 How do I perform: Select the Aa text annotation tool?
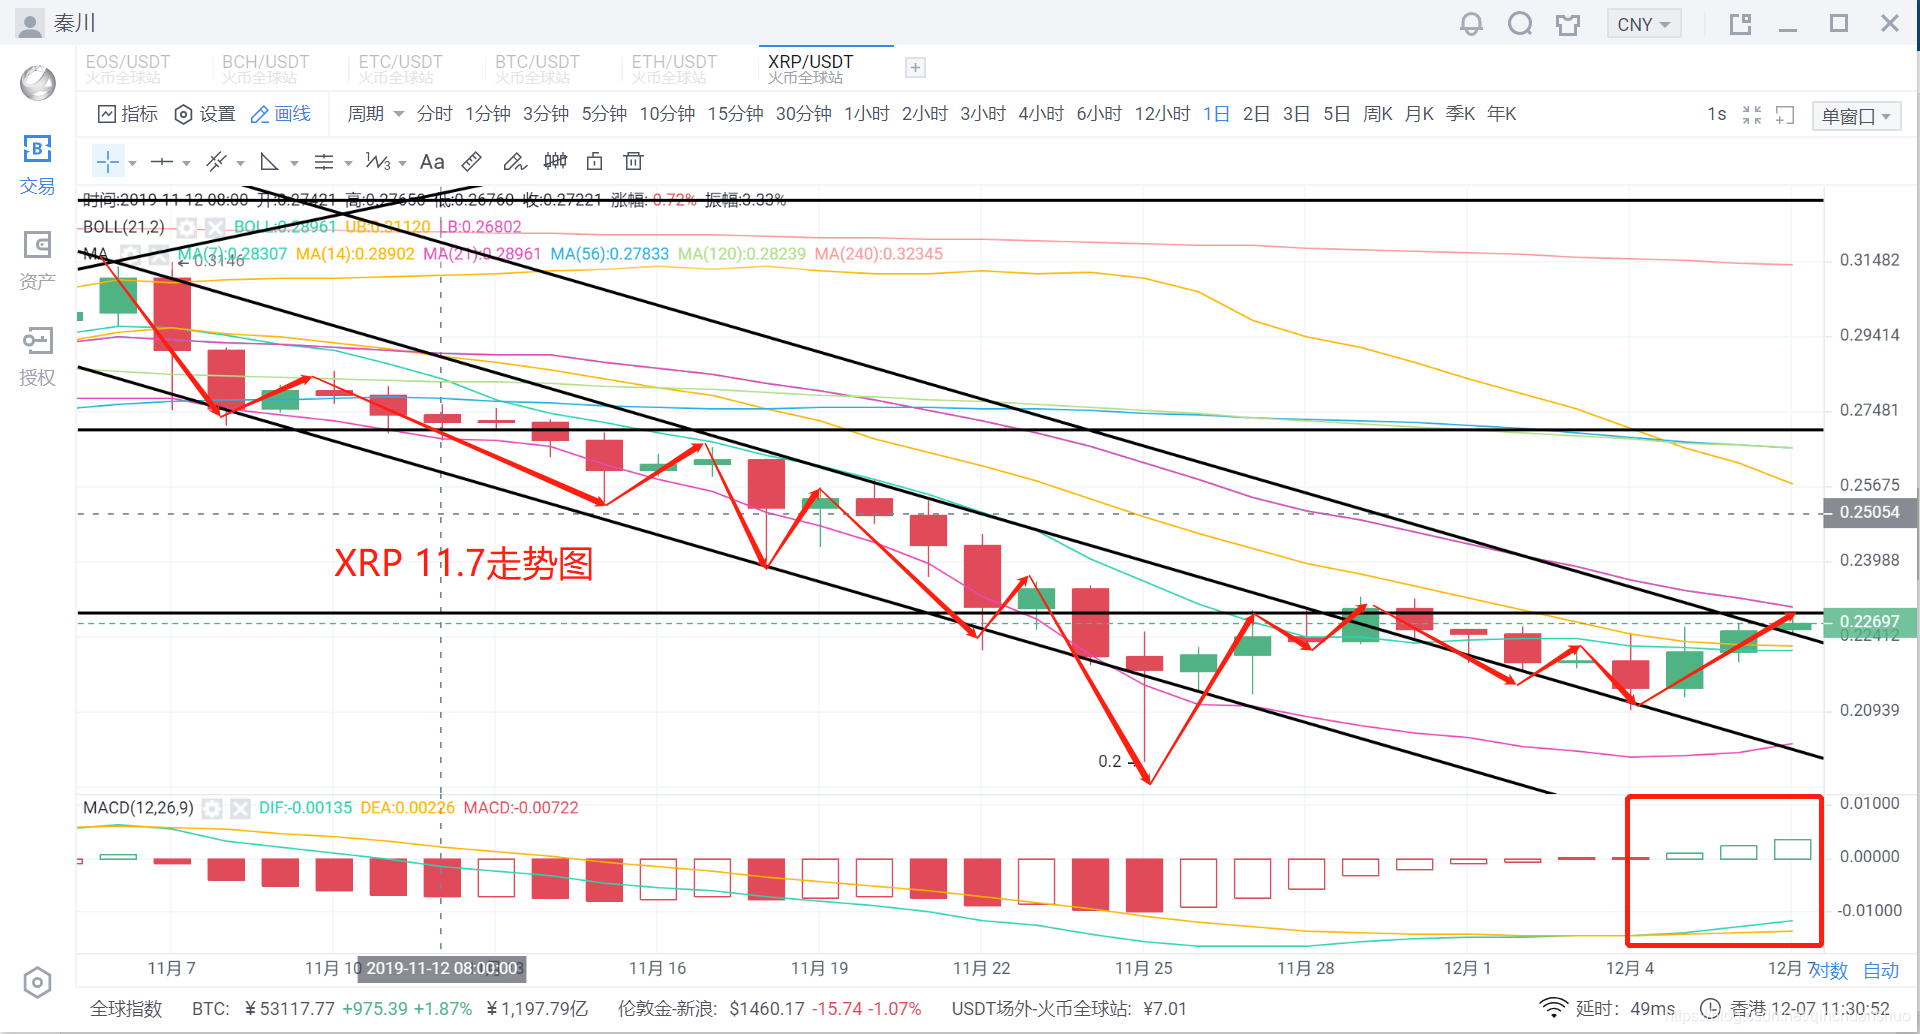pyautogui.click(x=432, y=162)
